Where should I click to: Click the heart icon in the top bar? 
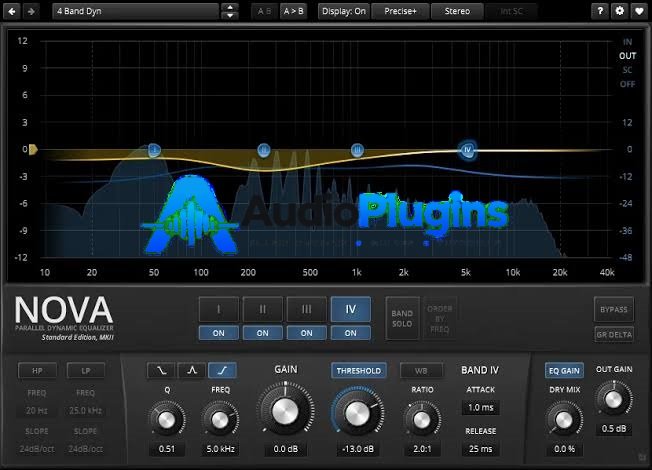point(639,11)
